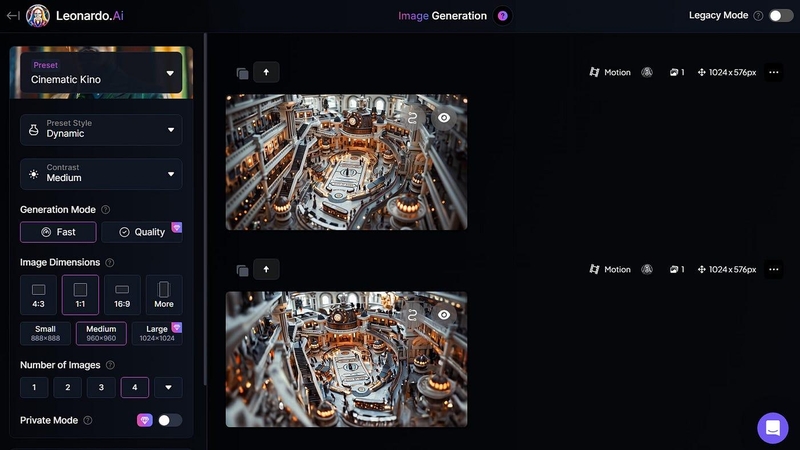
Task: Expand the Preset Style Dynamic dropdown
Action: point(101,129)
